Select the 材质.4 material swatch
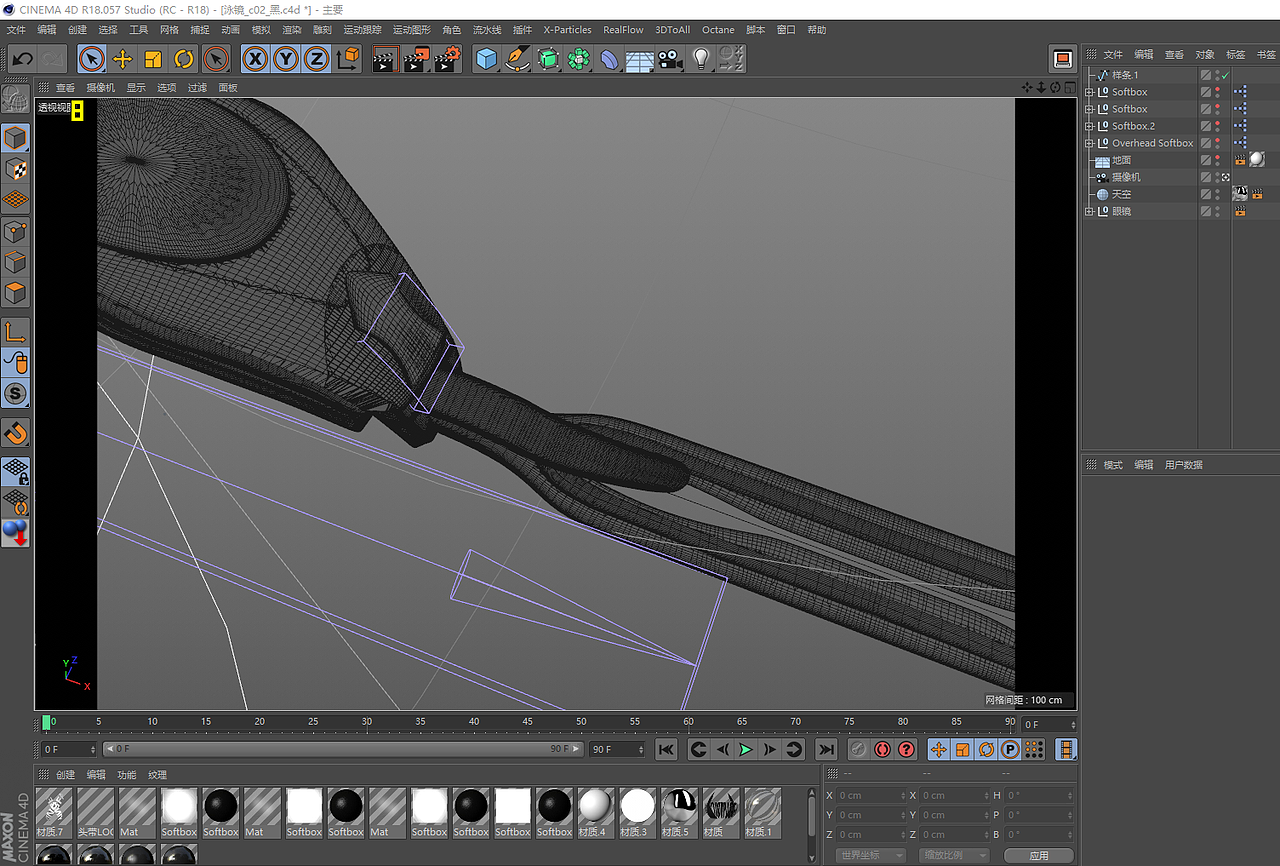 point(595,812)
